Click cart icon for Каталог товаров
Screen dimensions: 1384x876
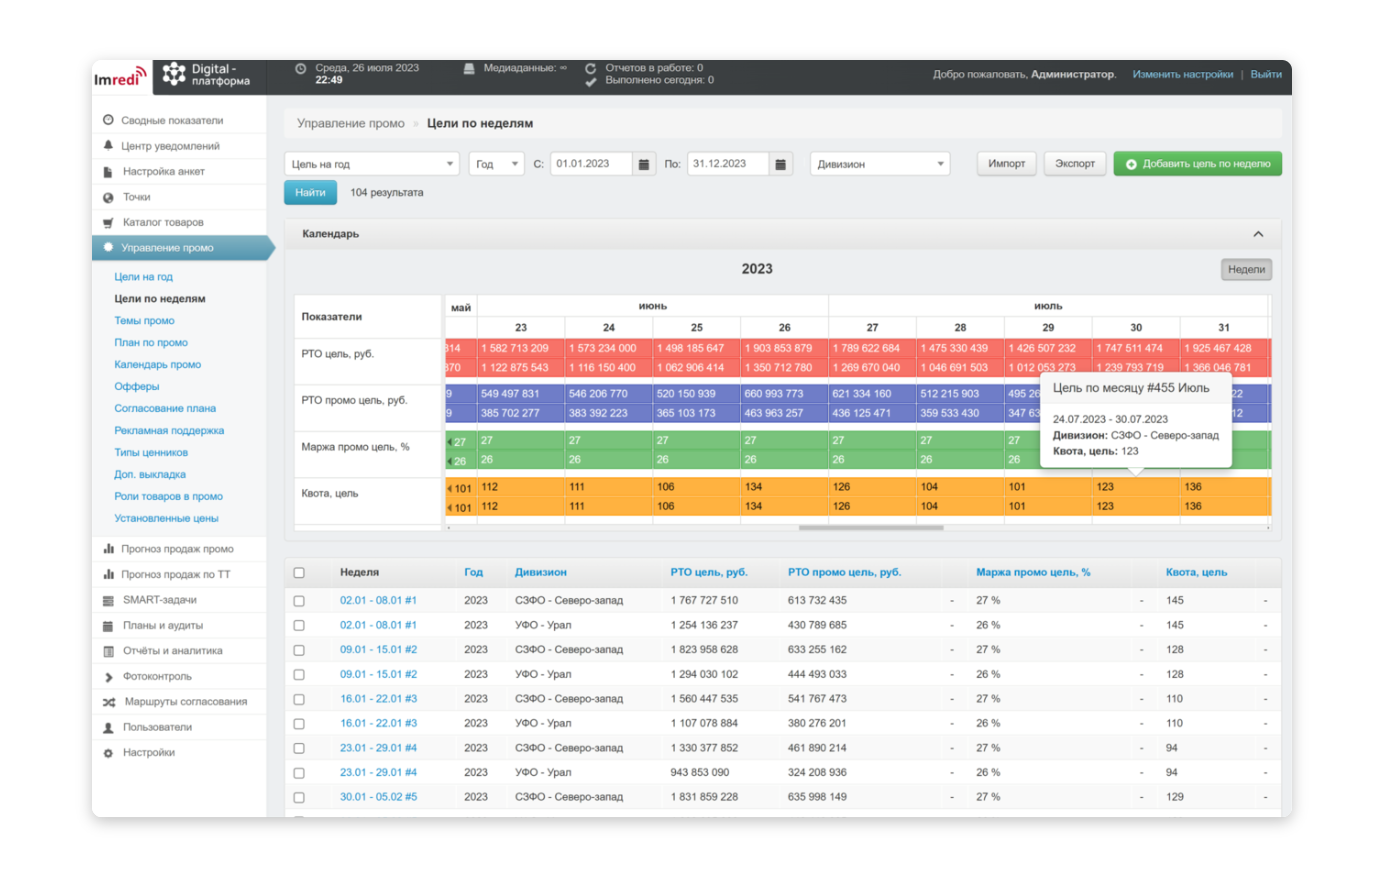pyautogui.click(x=108, y=223)
